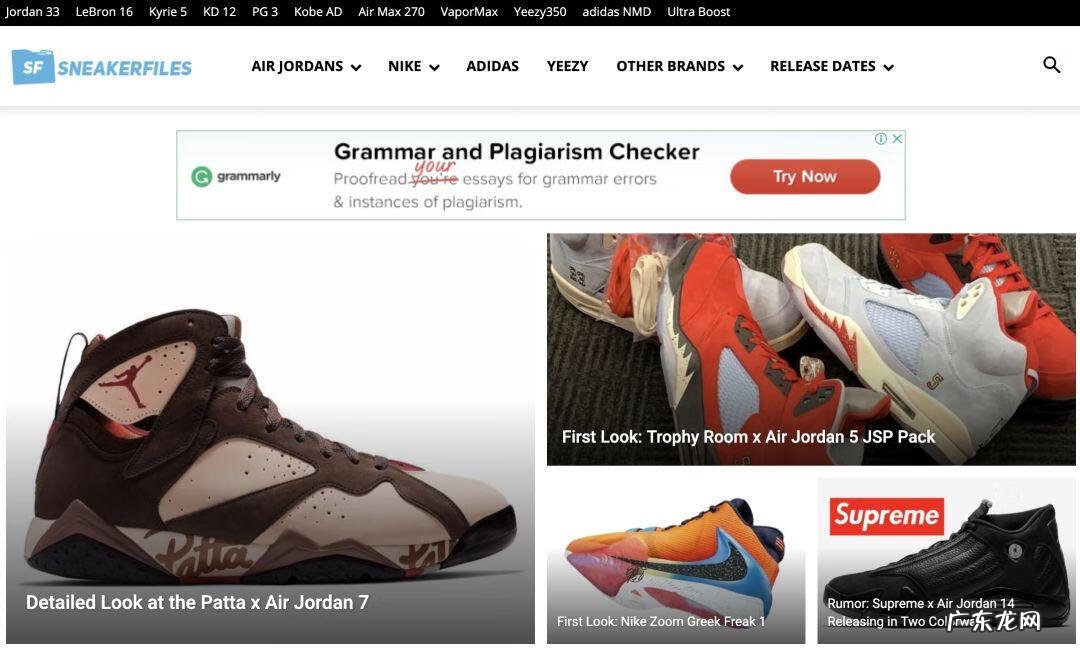Open the Nike Zoom Greek Freak 1 article
Image resolution: width=1080 pixels, height=650 pixels.
tap(661, 621)
